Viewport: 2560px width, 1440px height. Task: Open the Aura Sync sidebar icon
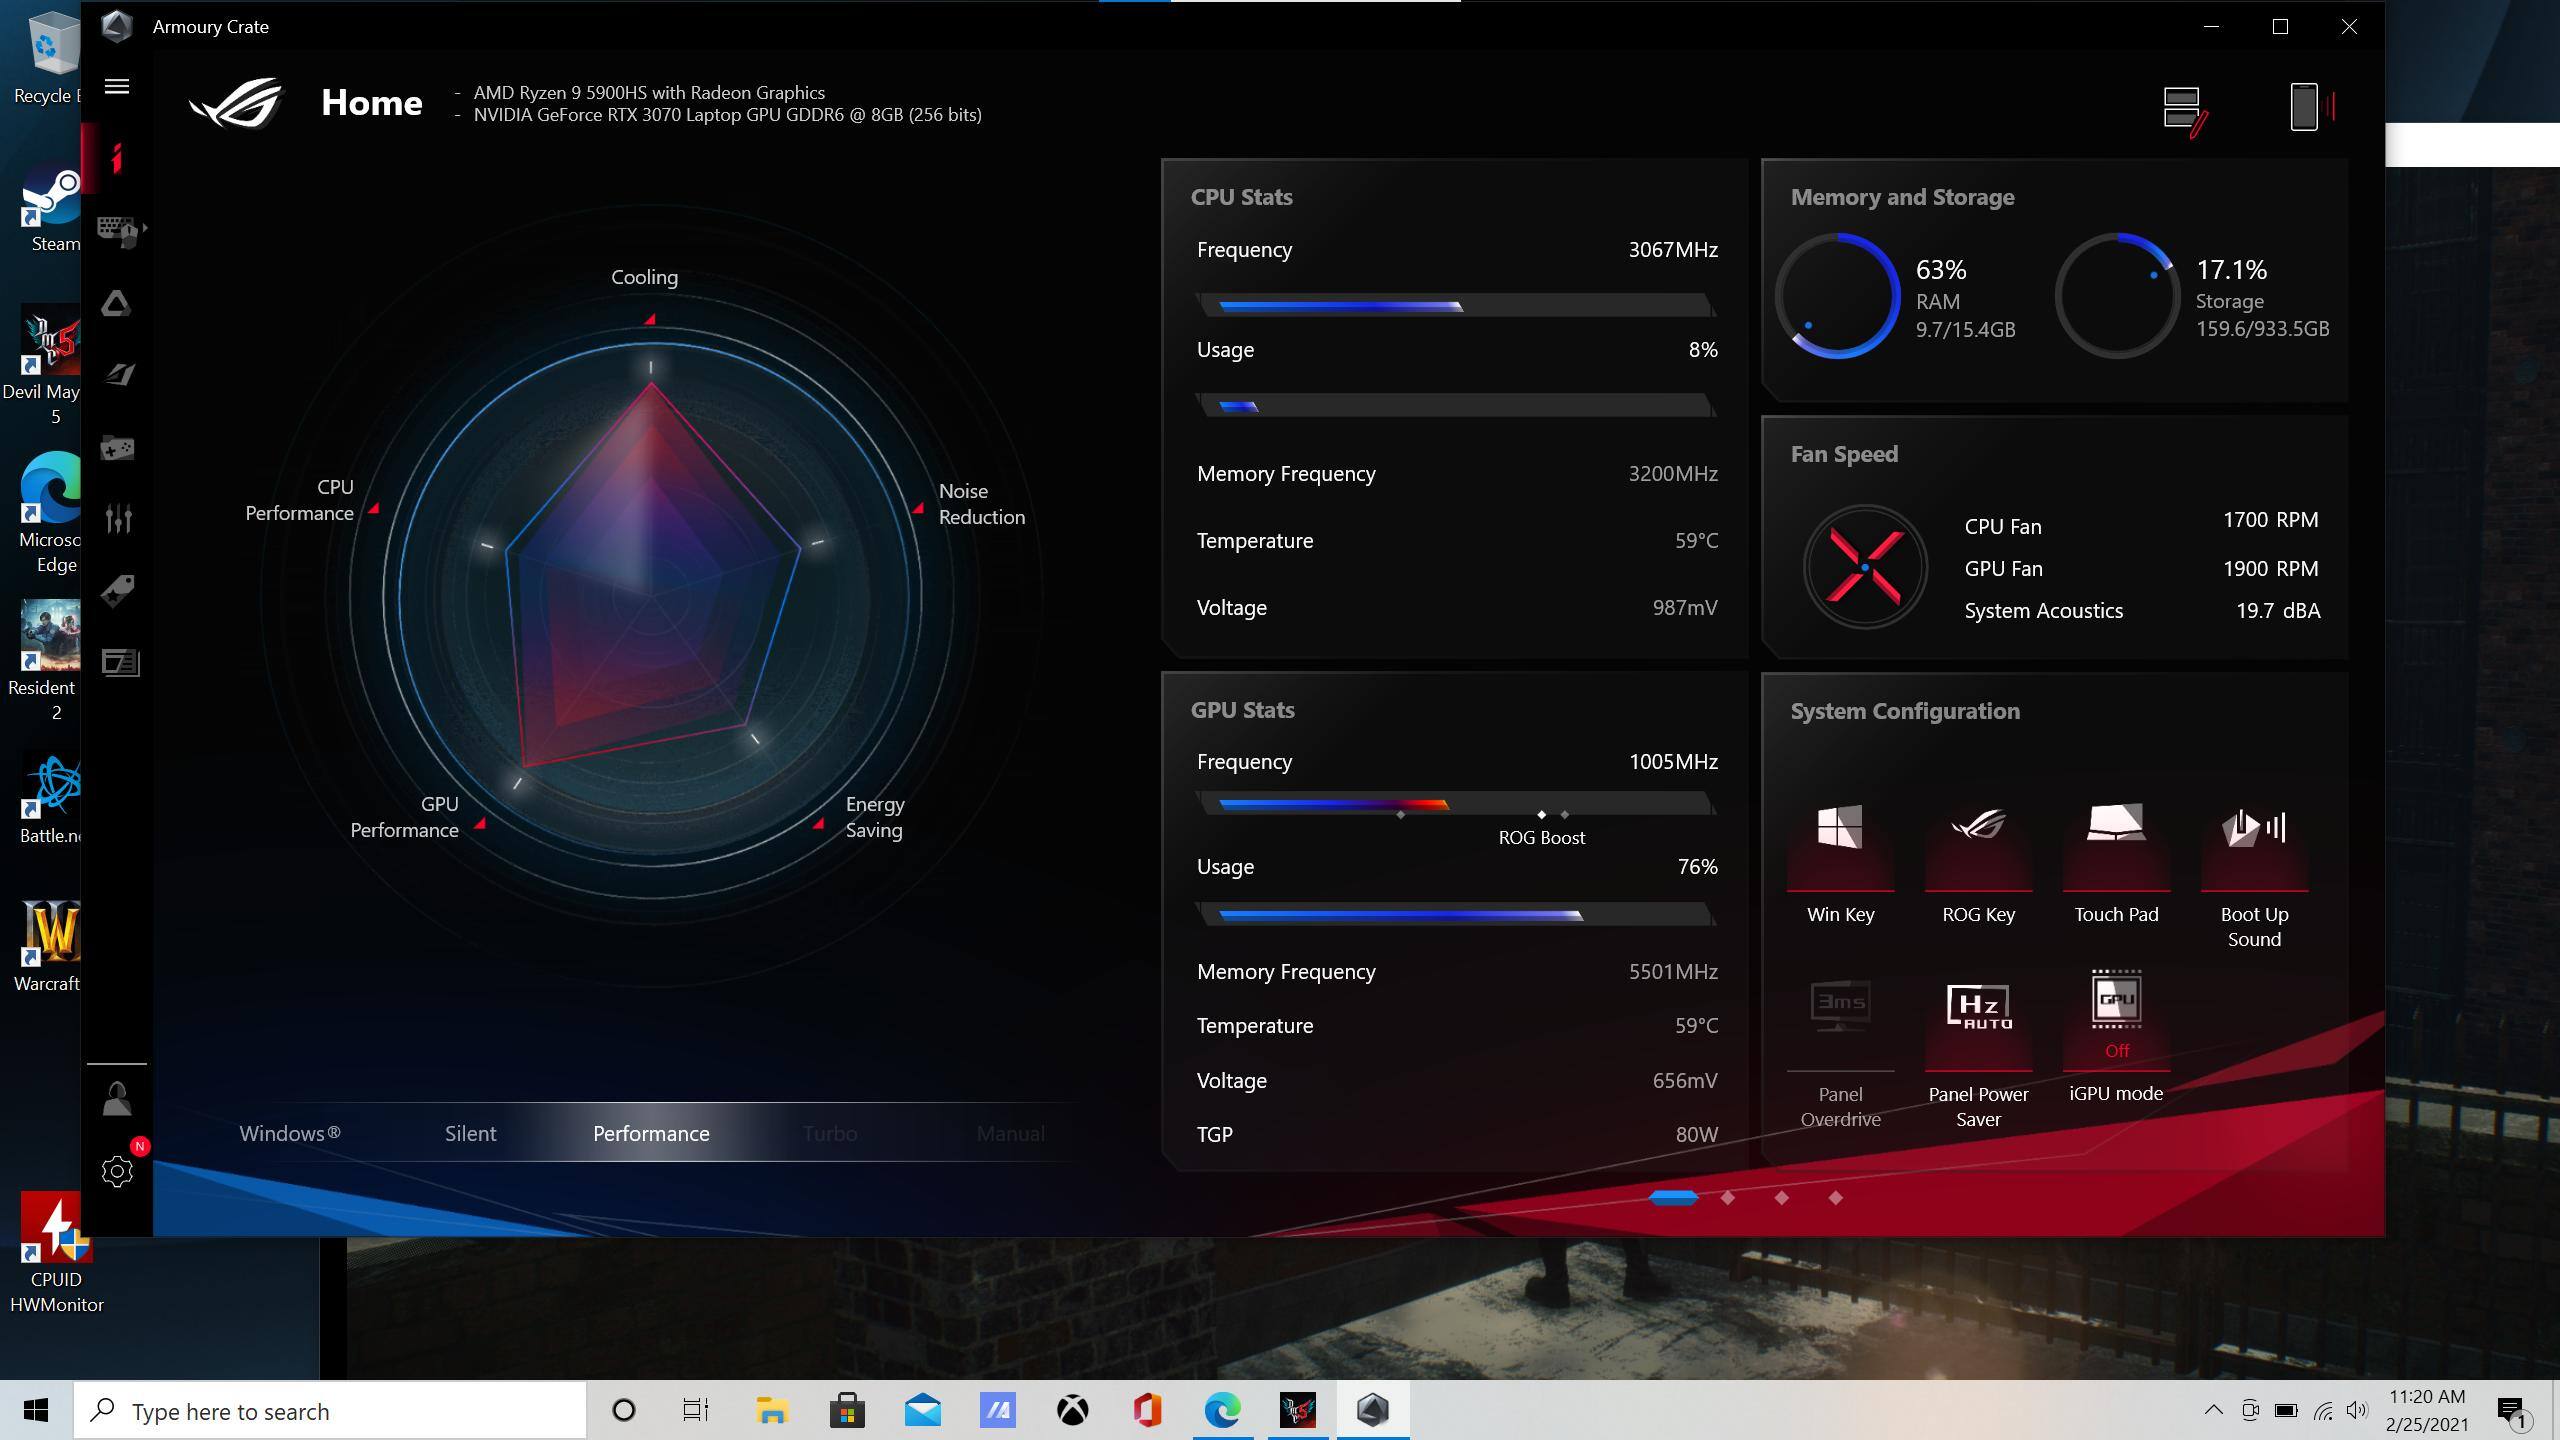pyautogui.click(x=117, y=304)
